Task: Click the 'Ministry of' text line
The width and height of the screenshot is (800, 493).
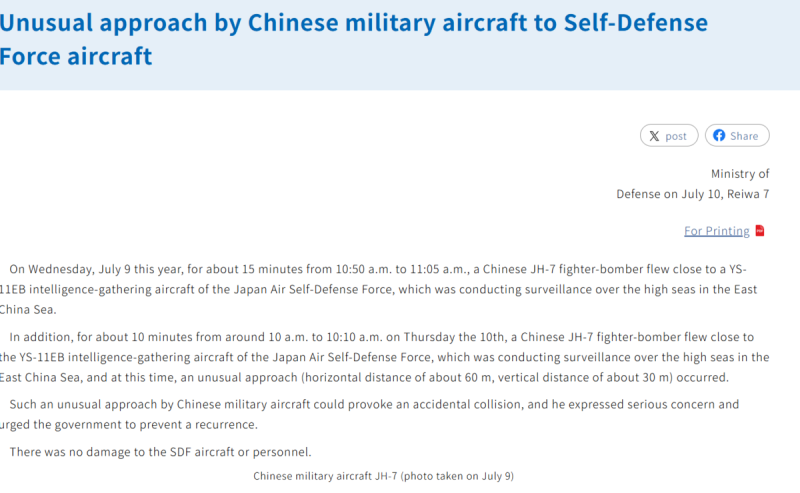Action: (740, 174)
